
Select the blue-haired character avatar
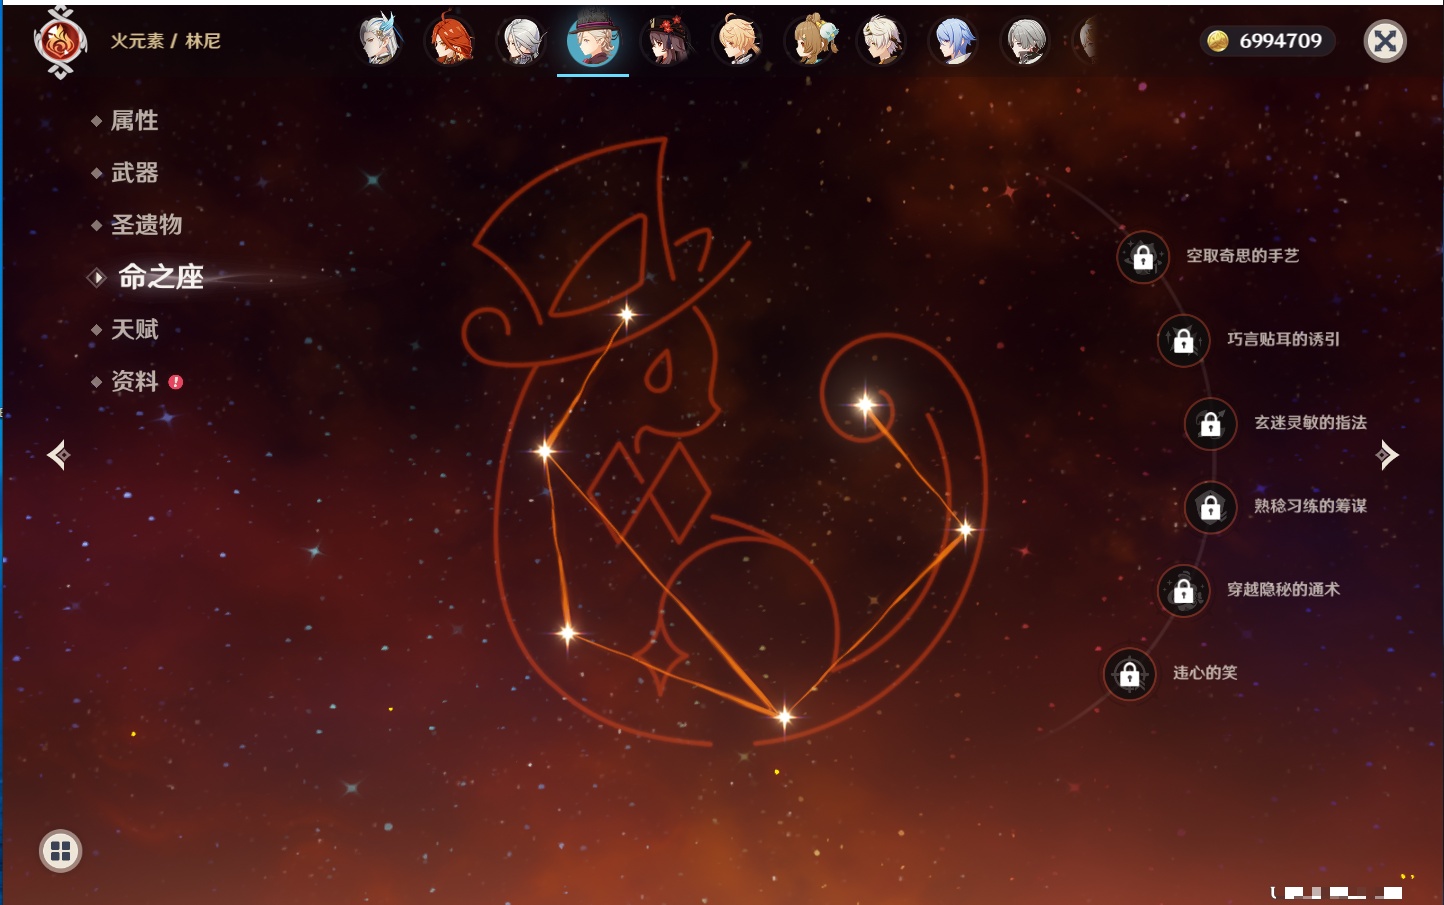(x=954, y=41)
